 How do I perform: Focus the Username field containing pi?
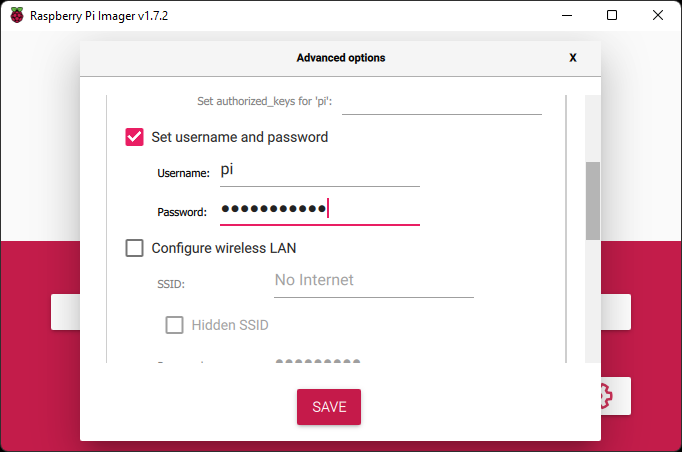(x=320, y=172)
